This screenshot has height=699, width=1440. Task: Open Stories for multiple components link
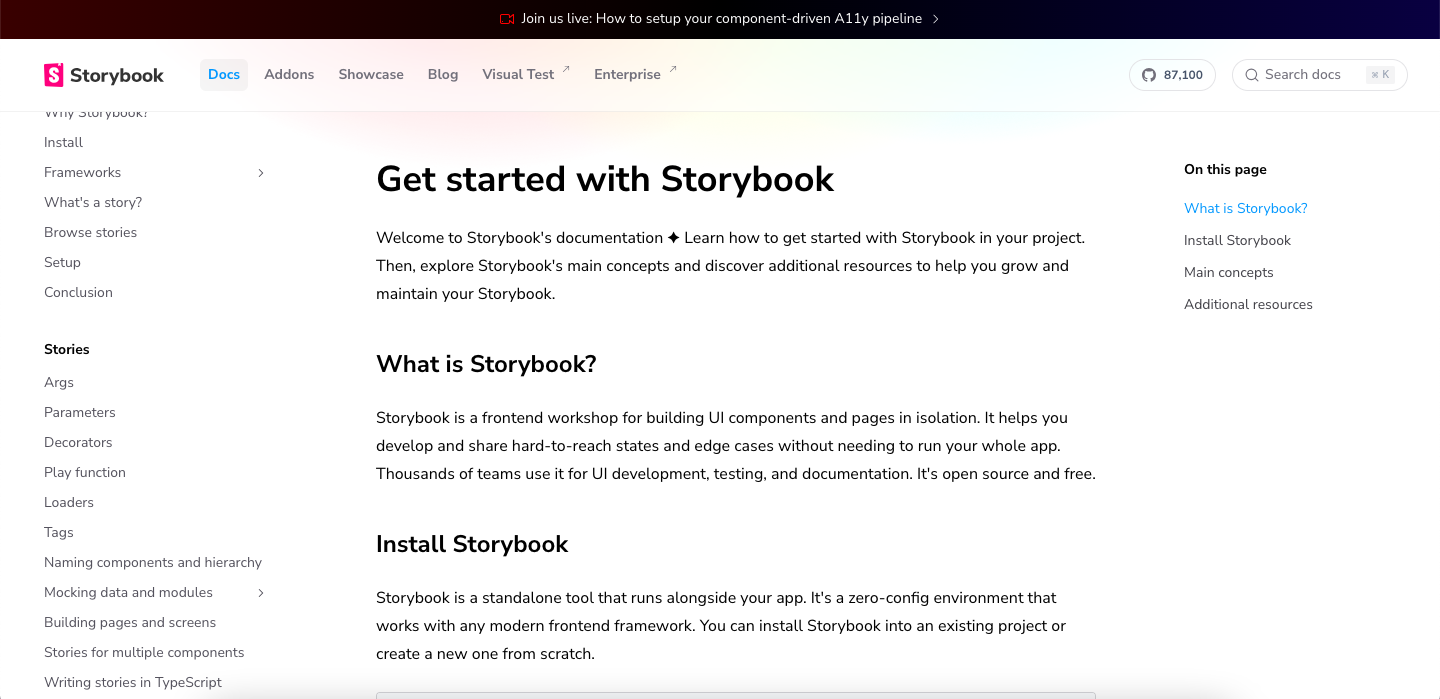[144, 653]
